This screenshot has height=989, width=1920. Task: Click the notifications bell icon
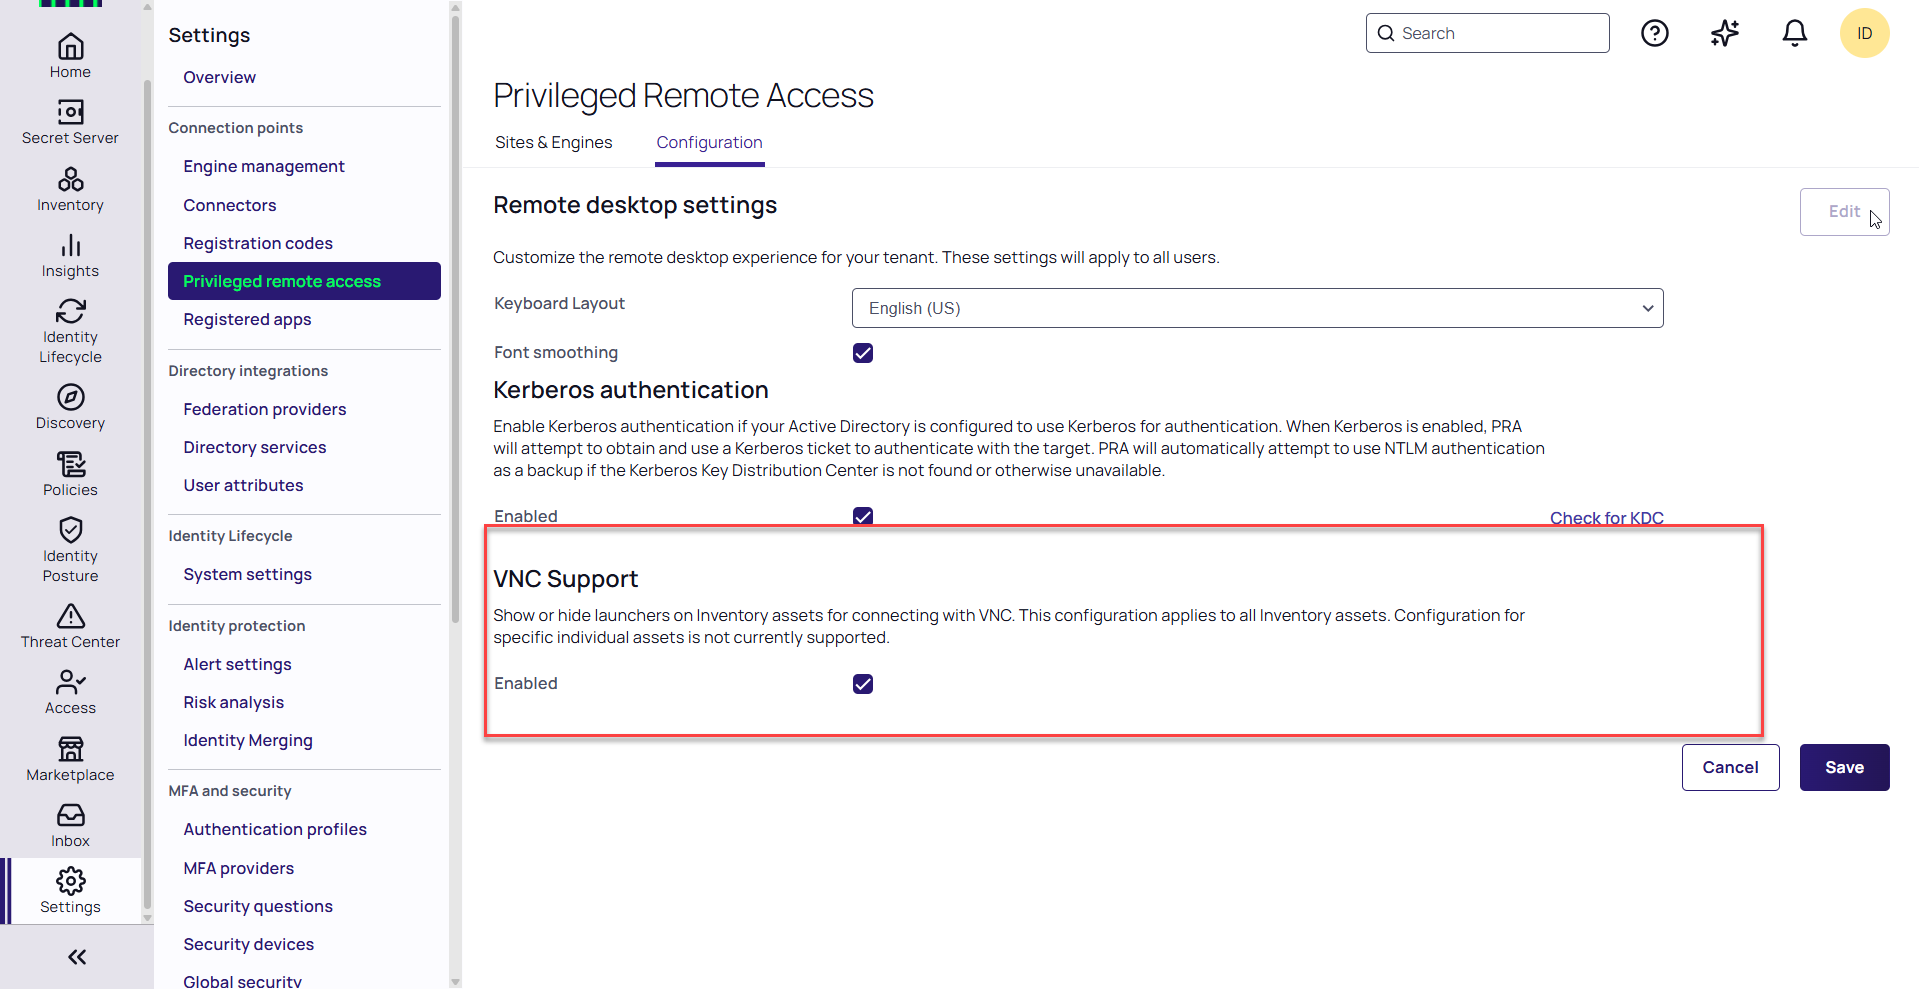pyautogui.click(x=1794, y=34)
